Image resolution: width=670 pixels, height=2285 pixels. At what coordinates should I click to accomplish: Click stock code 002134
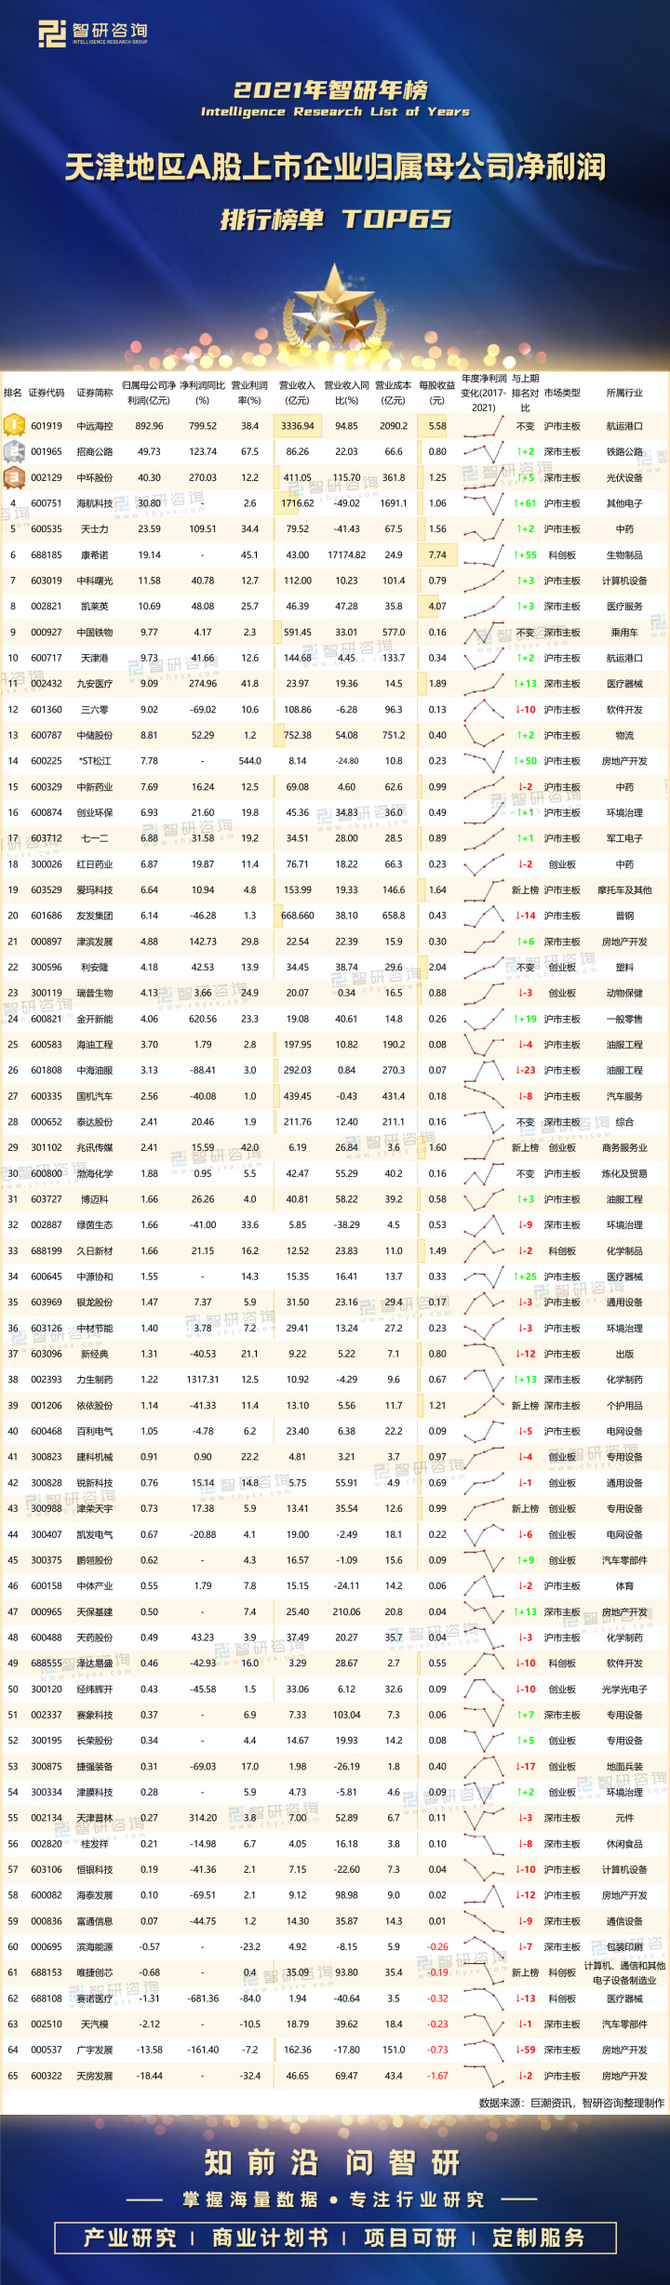pos(46,1818)
